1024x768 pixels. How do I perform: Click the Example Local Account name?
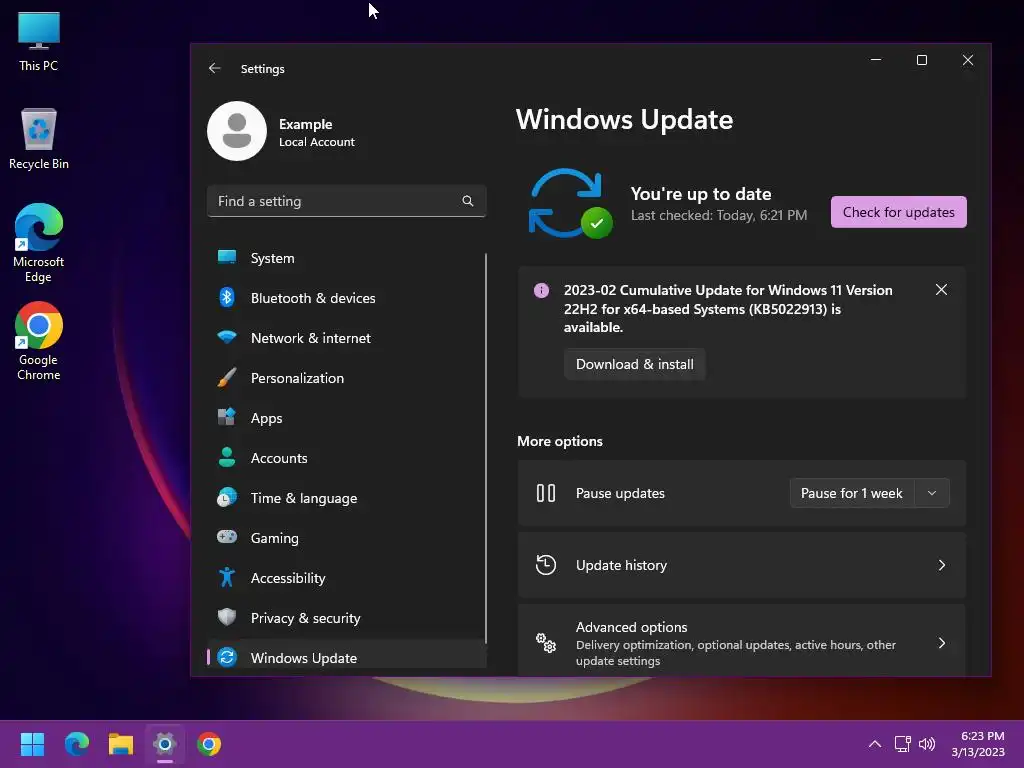[x=317, y=133]
